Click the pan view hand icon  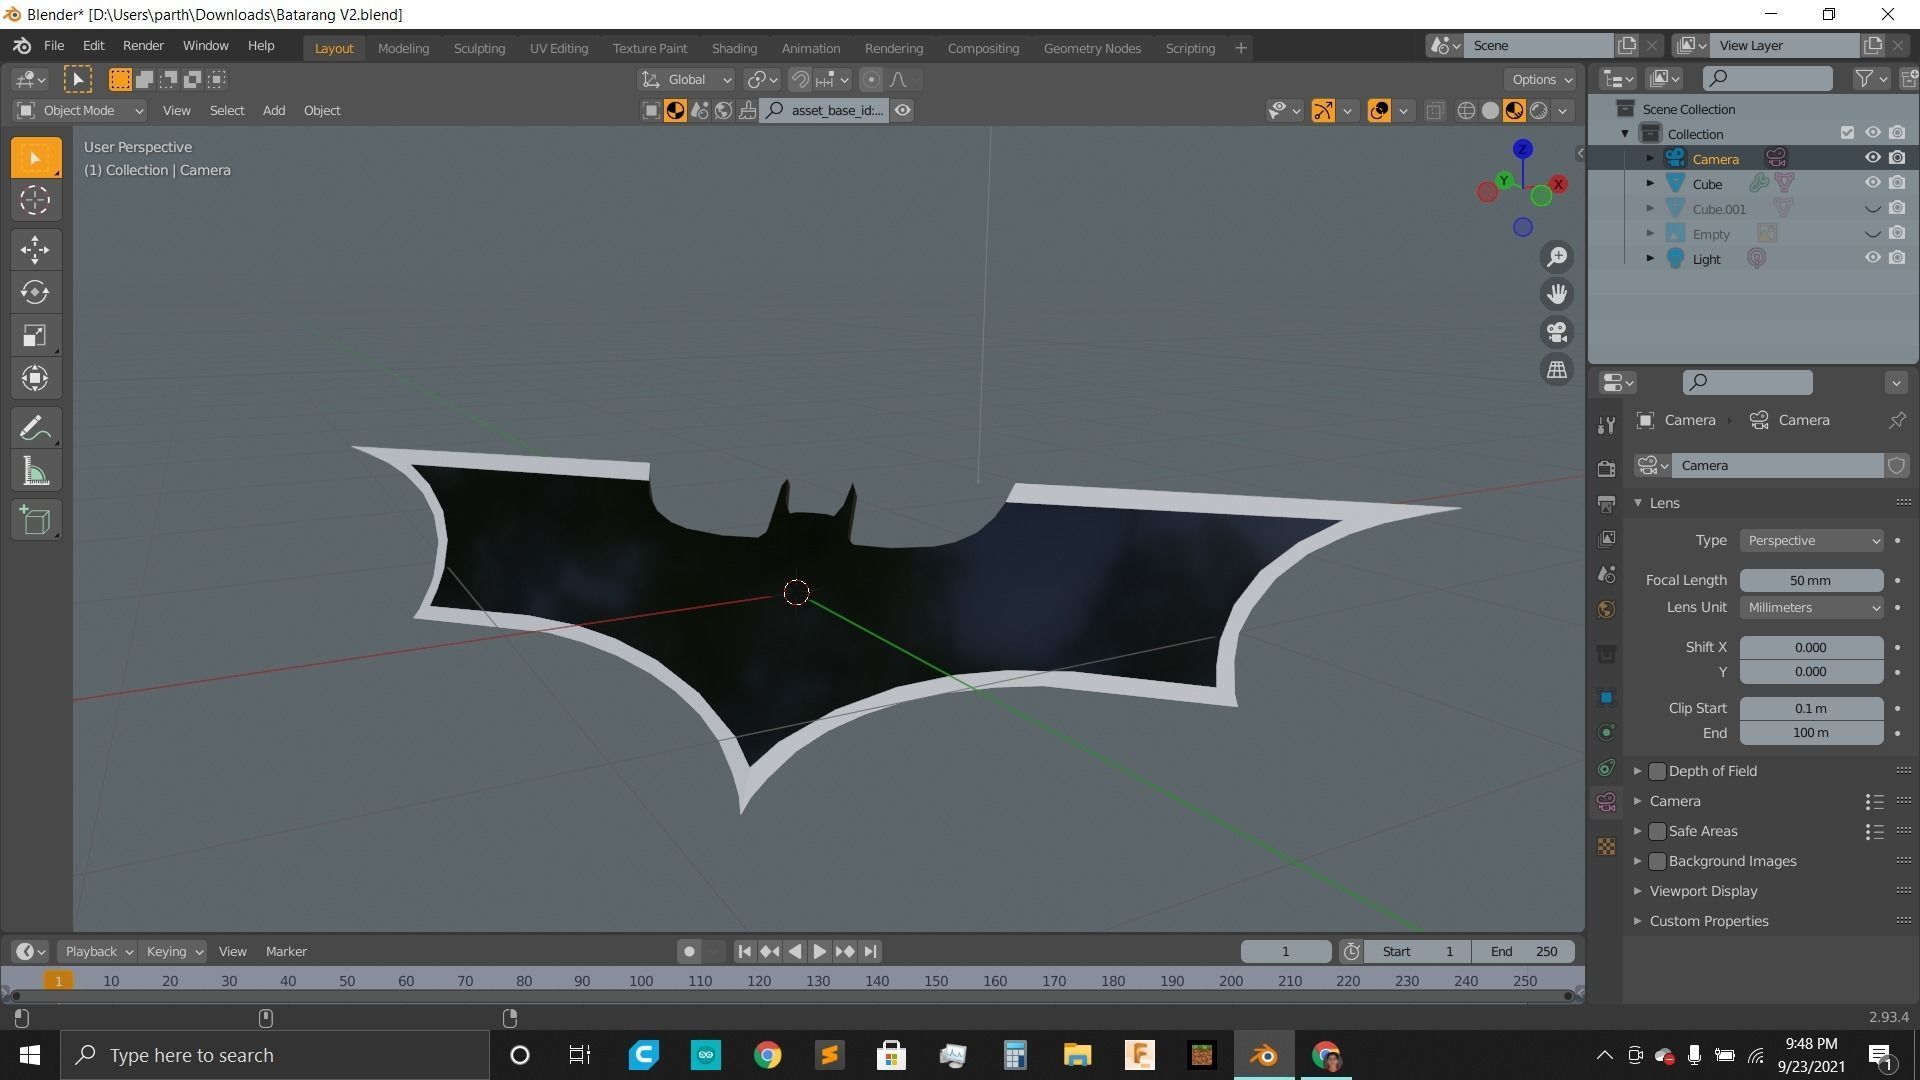[x=1557, y=294]
